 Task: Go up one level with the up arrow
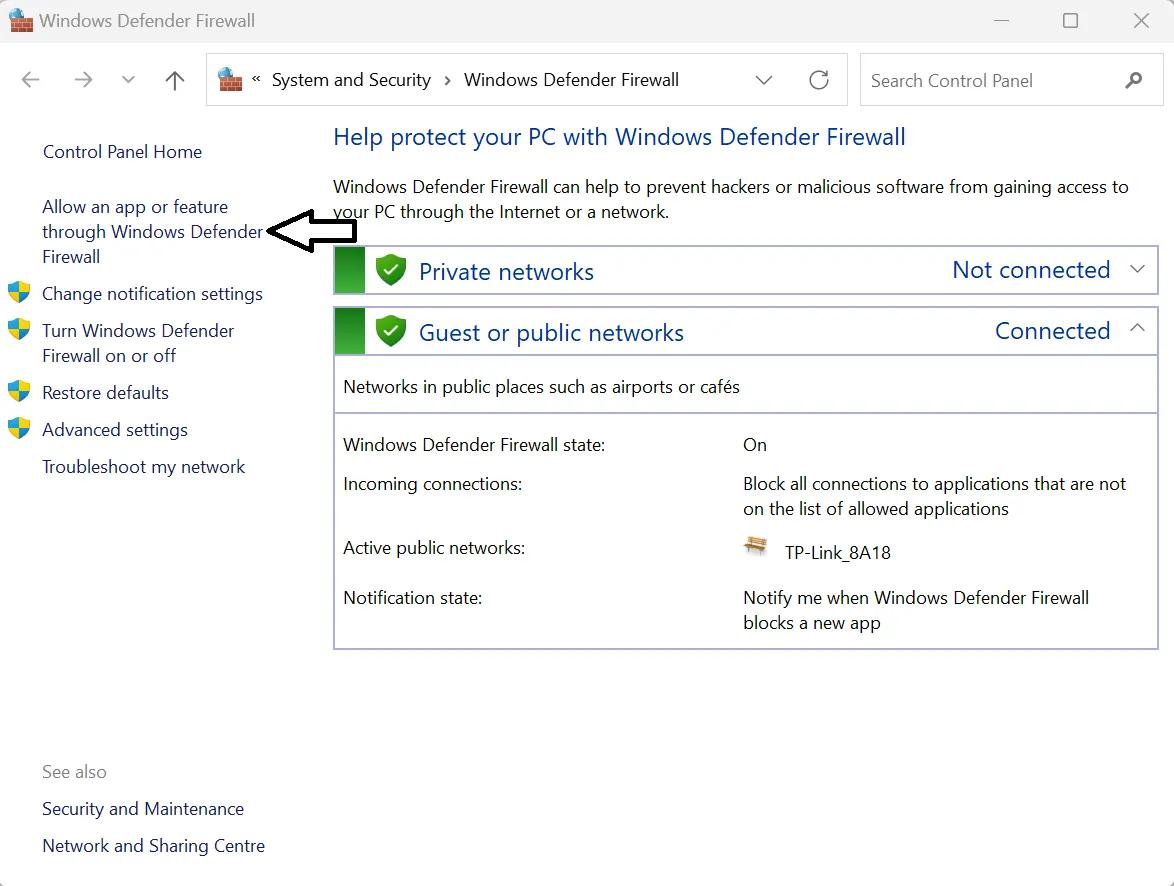[x=174, y=80]
